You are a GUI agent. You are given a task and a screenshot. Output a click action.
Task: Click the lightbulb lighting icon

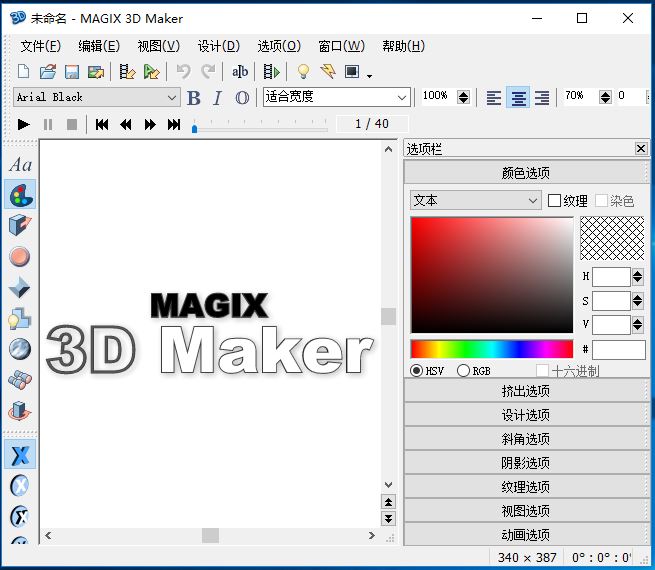[303, 72]
